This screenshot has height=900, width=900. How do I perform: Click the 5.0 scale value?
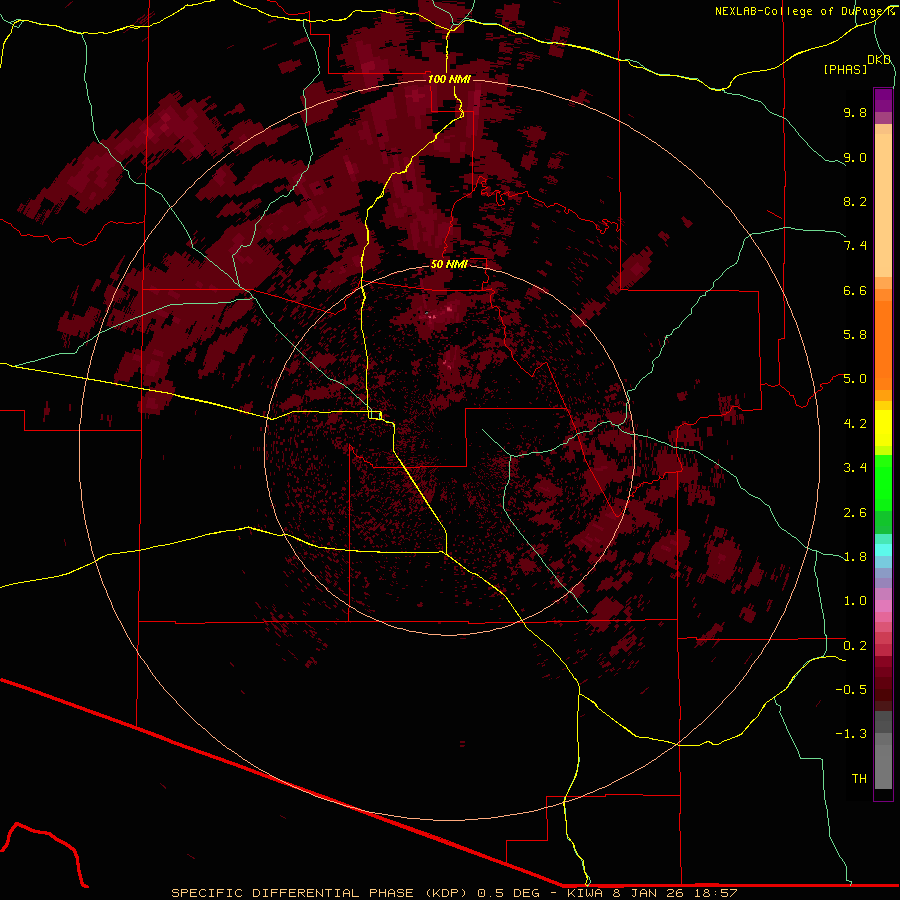pyautogui.click(x=855, y=379)
